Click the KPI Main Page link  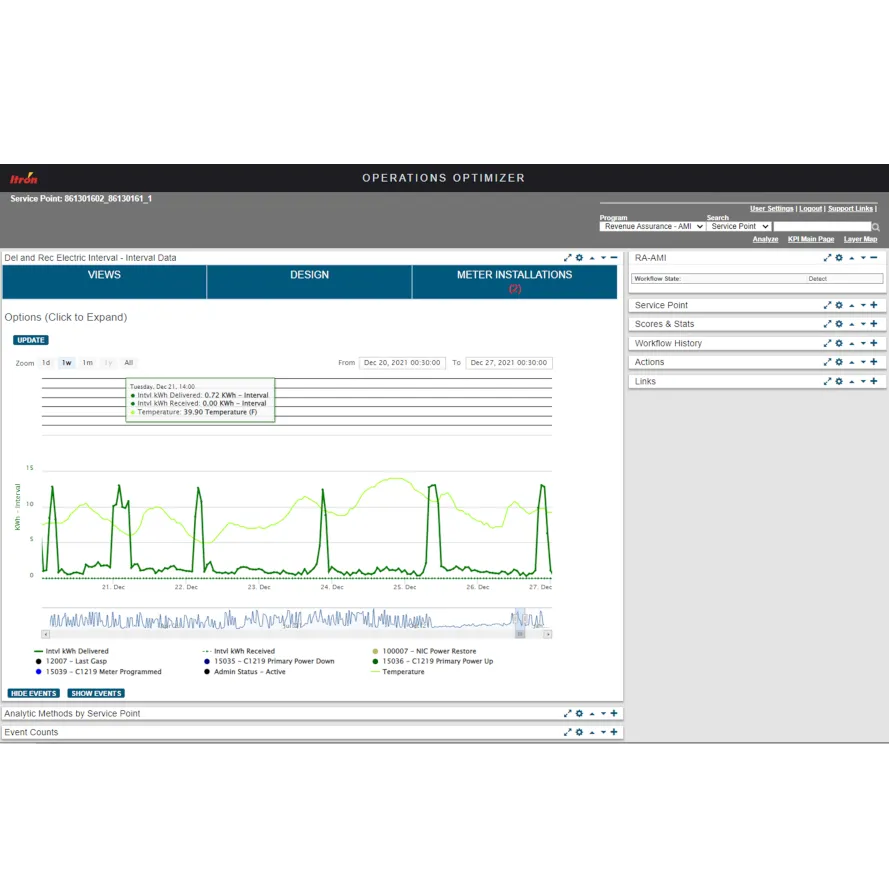pyautogui.click(x=810, y=240)
